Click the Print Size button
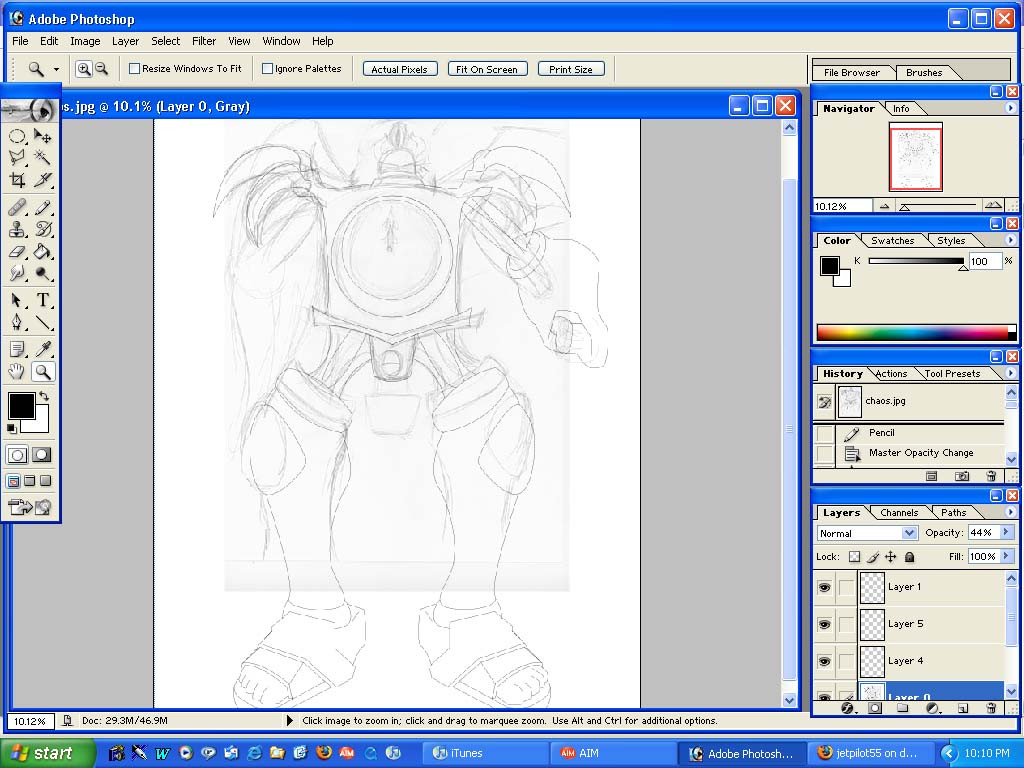The height and width of the screenshot is (768, 1024). (x=571, y=69)
